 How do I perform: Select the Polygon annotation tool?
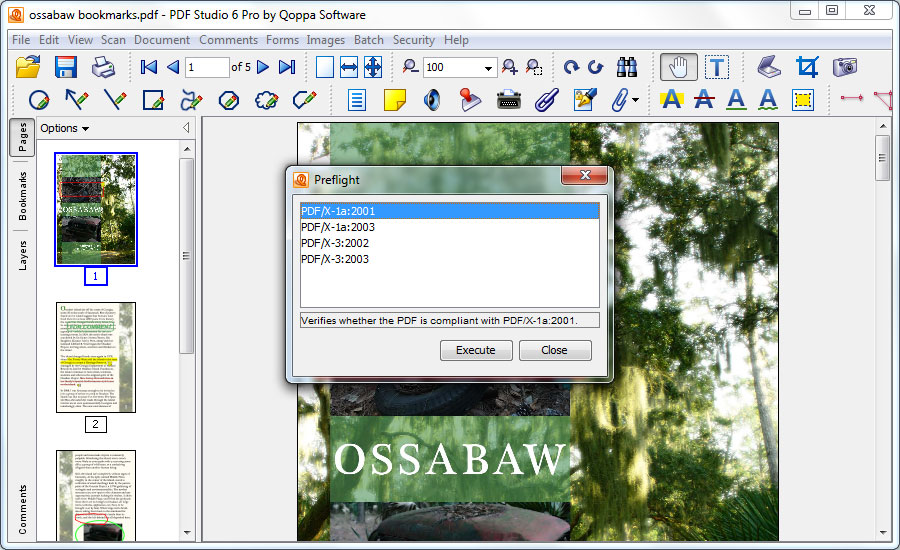pyautogui.click(x=229, y=100)
